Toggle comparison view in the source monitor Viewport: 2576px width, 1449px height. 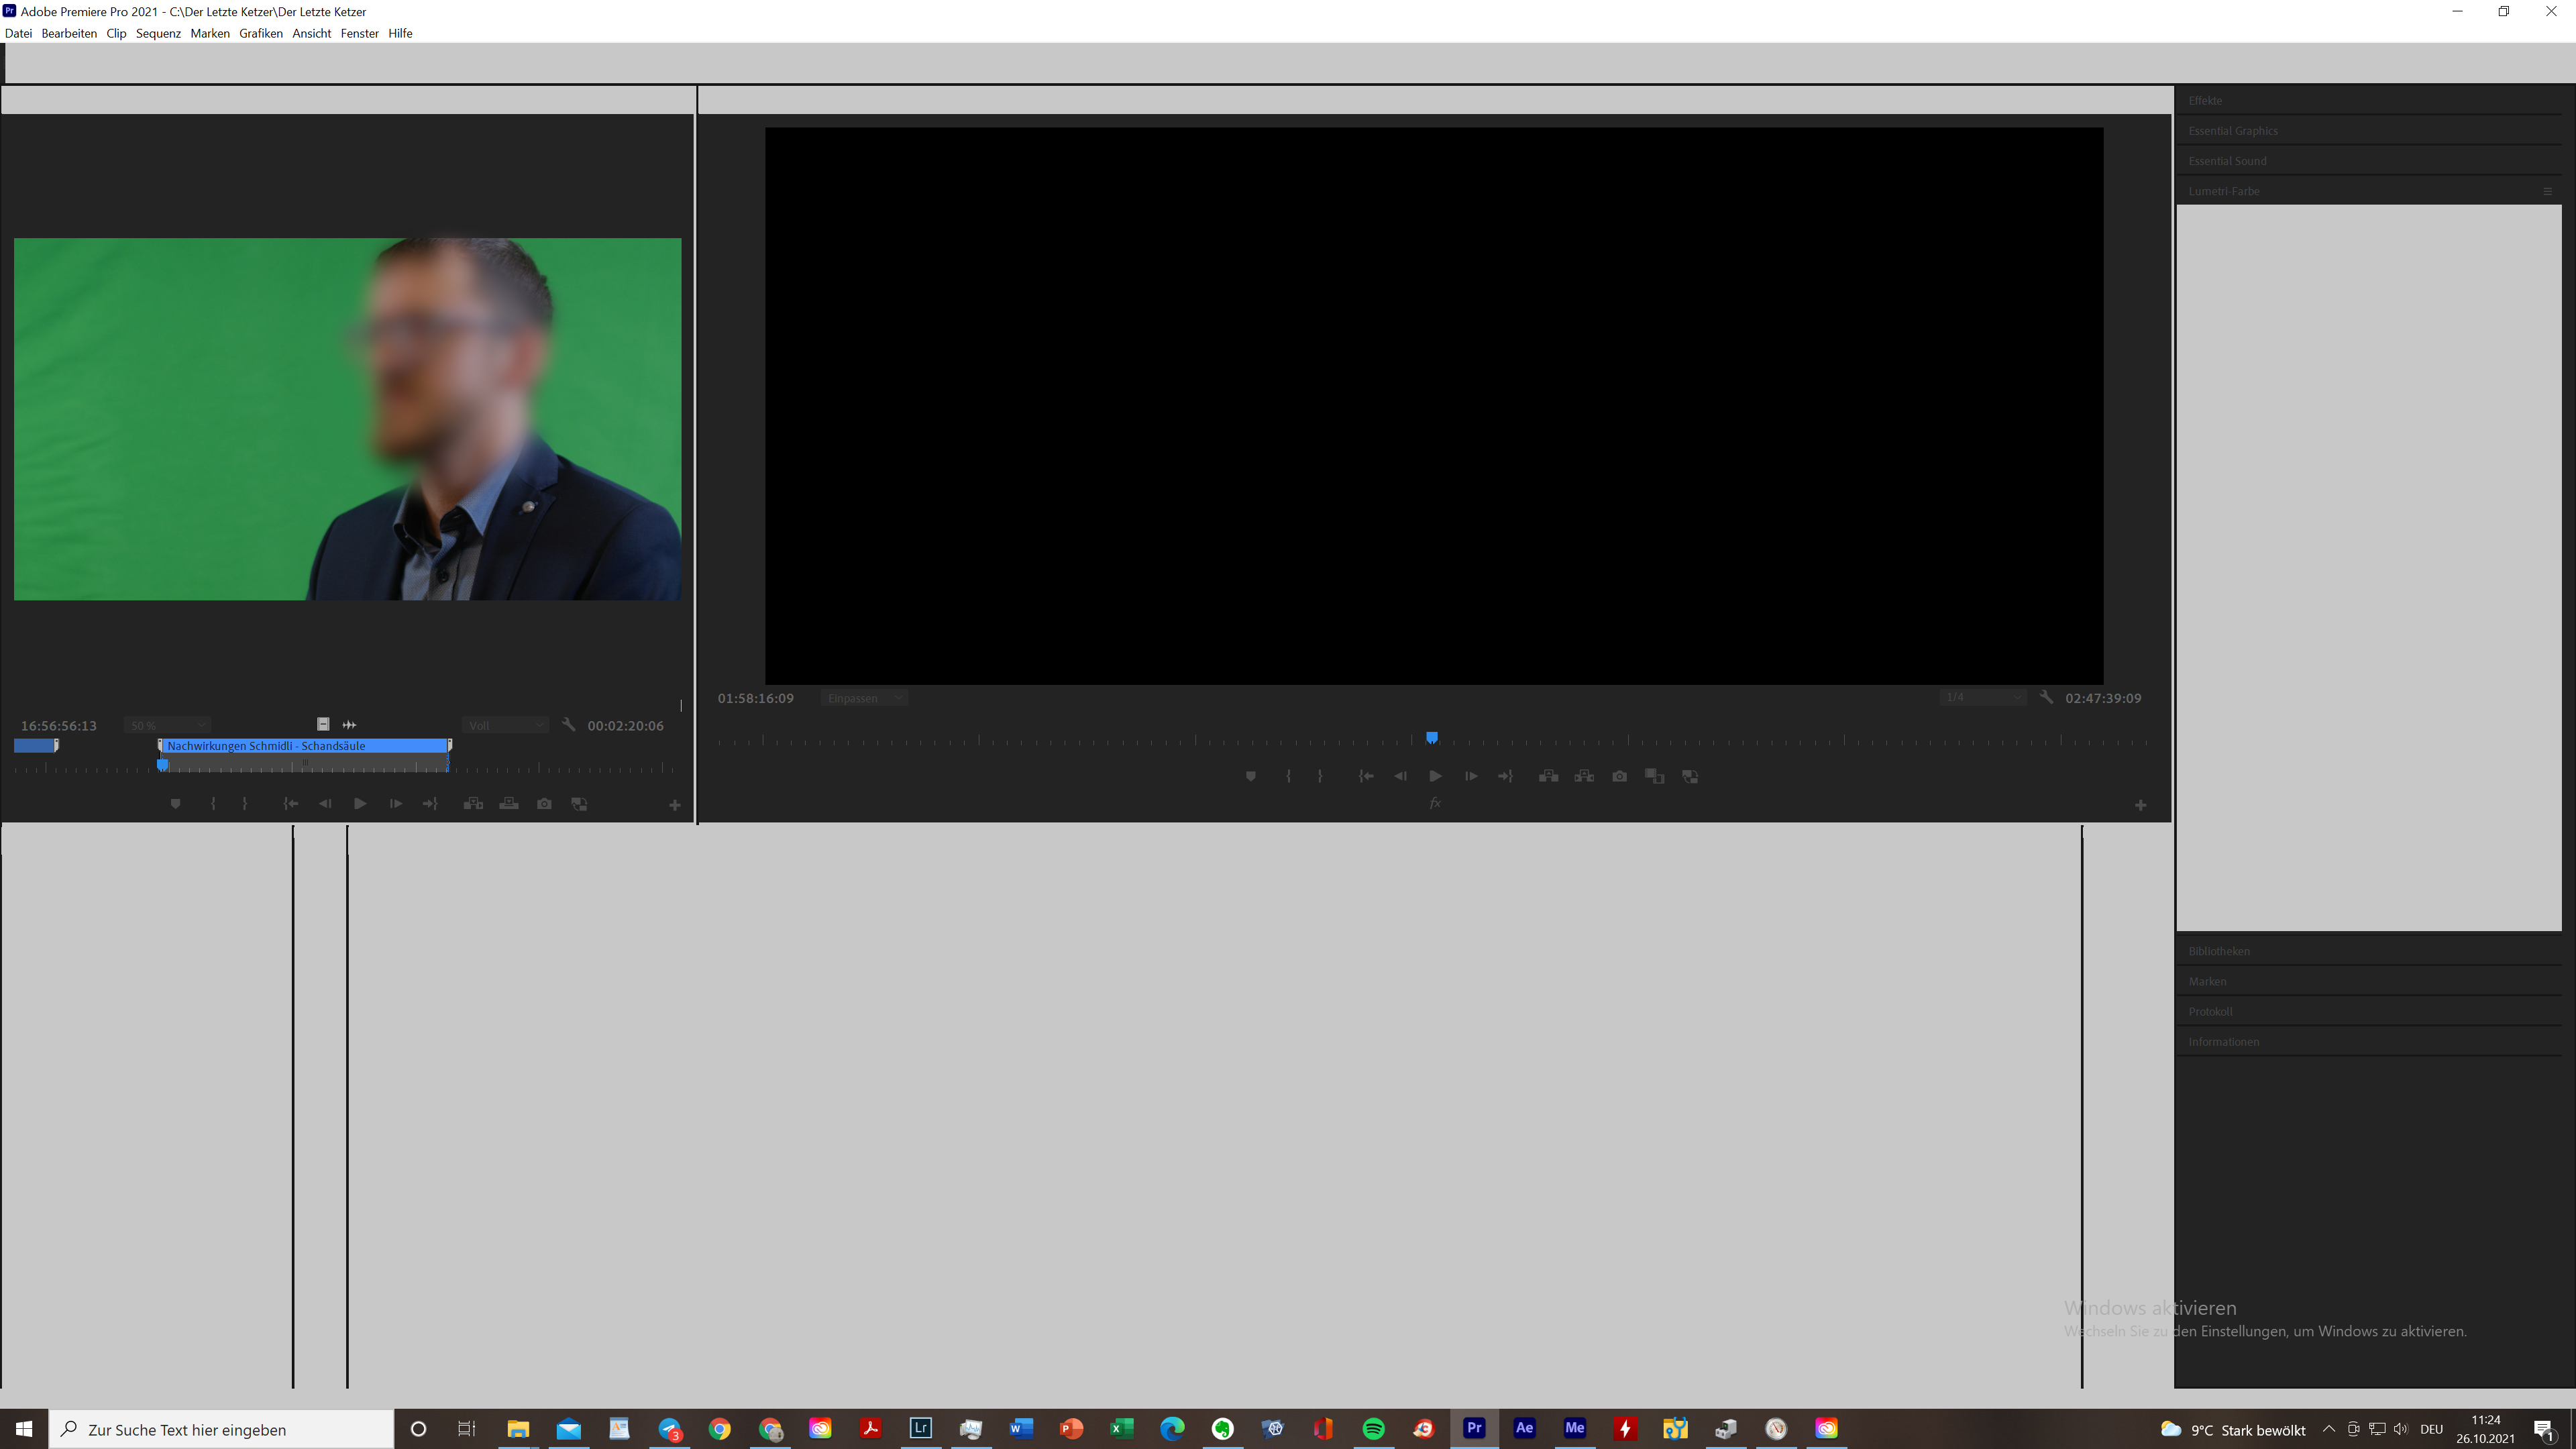click(580, 803)
